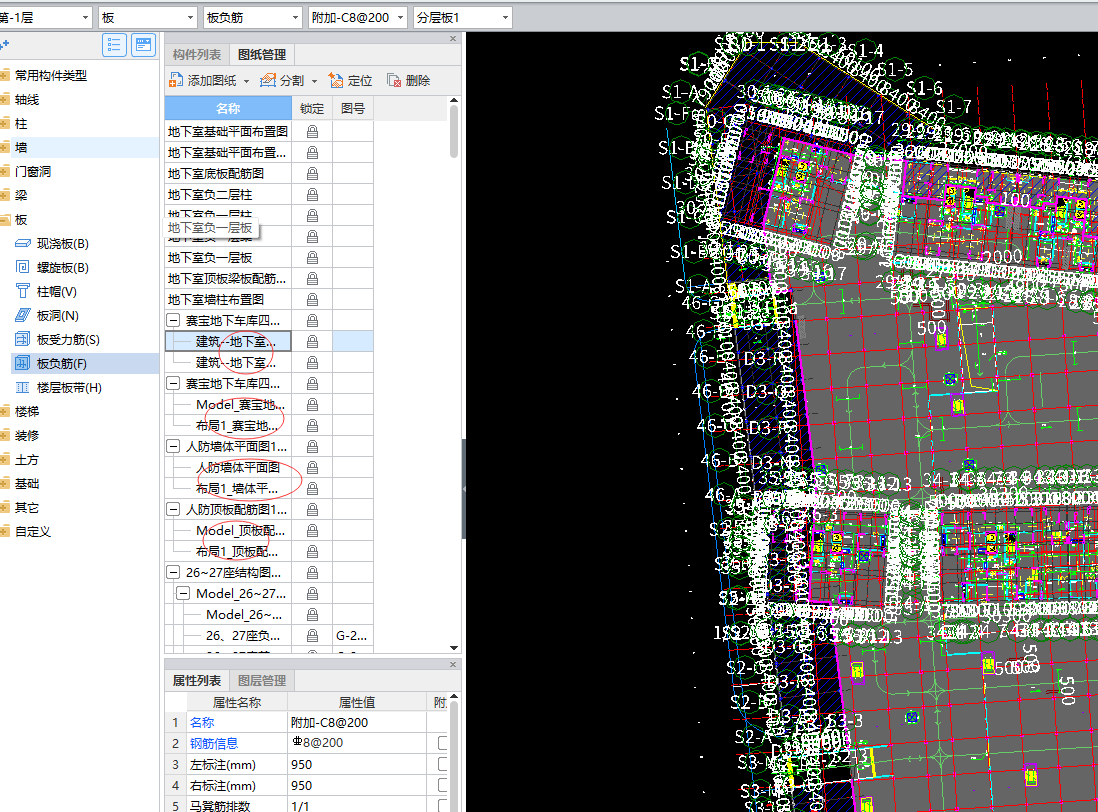Check the 钢筋信息 attach checkbox
This screenshot has height=812, width=1098.
click(x=442, y=743)
